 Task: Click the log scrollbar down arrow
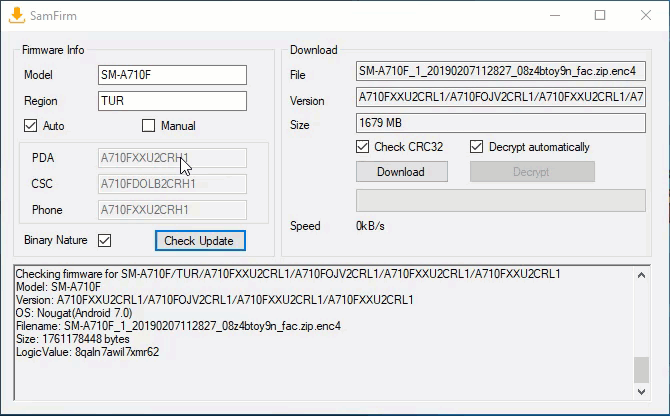[x=641, y=391]
